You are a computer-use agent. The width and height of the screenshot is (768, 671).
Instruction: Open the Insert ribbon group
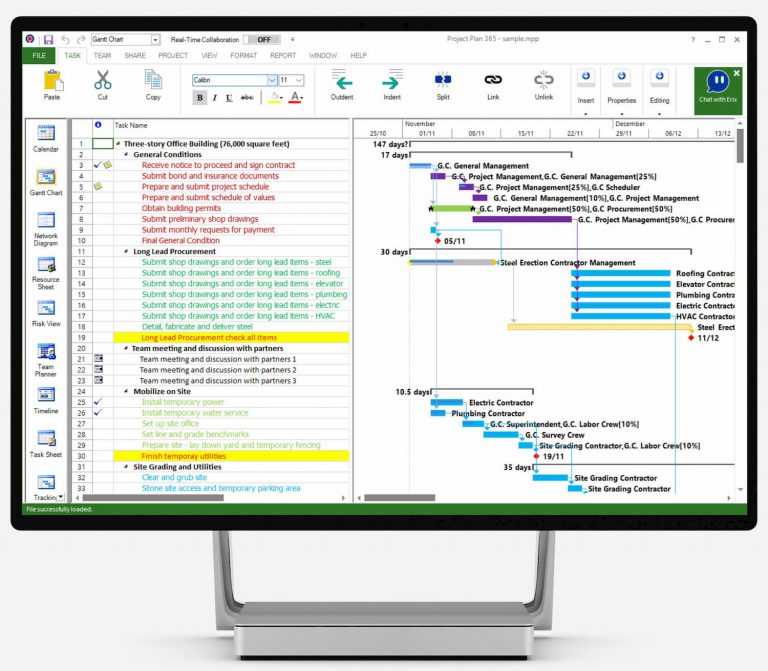tap(586, 91)
